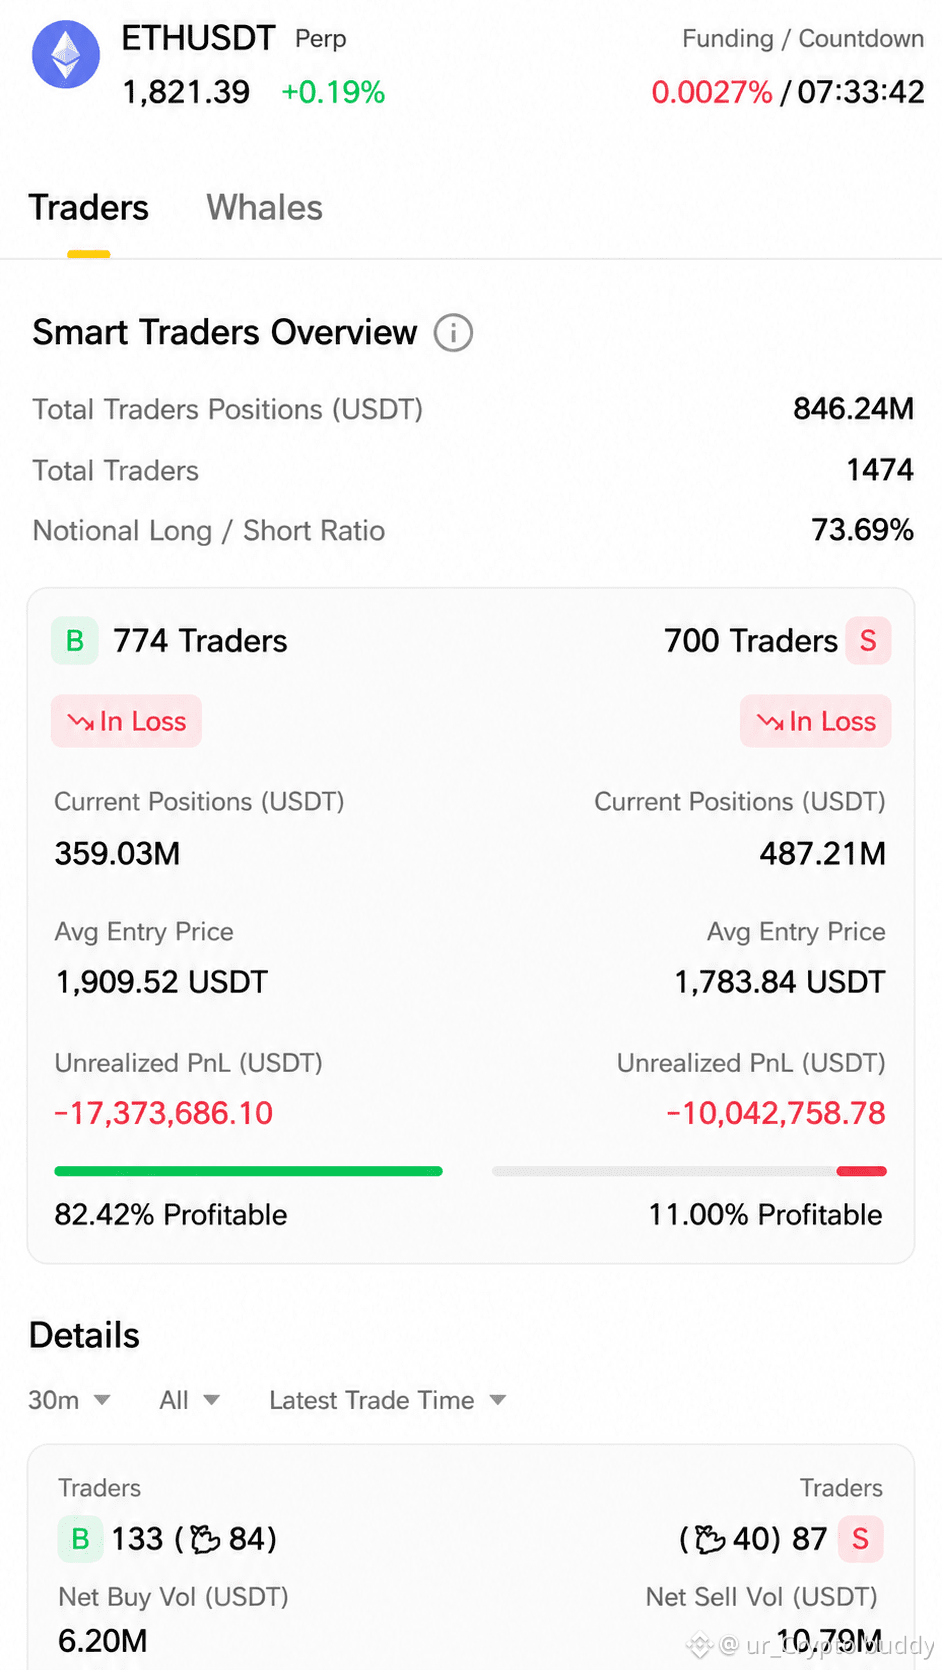
Task: Click the short side In Loss tag
Action: (816, 721)
